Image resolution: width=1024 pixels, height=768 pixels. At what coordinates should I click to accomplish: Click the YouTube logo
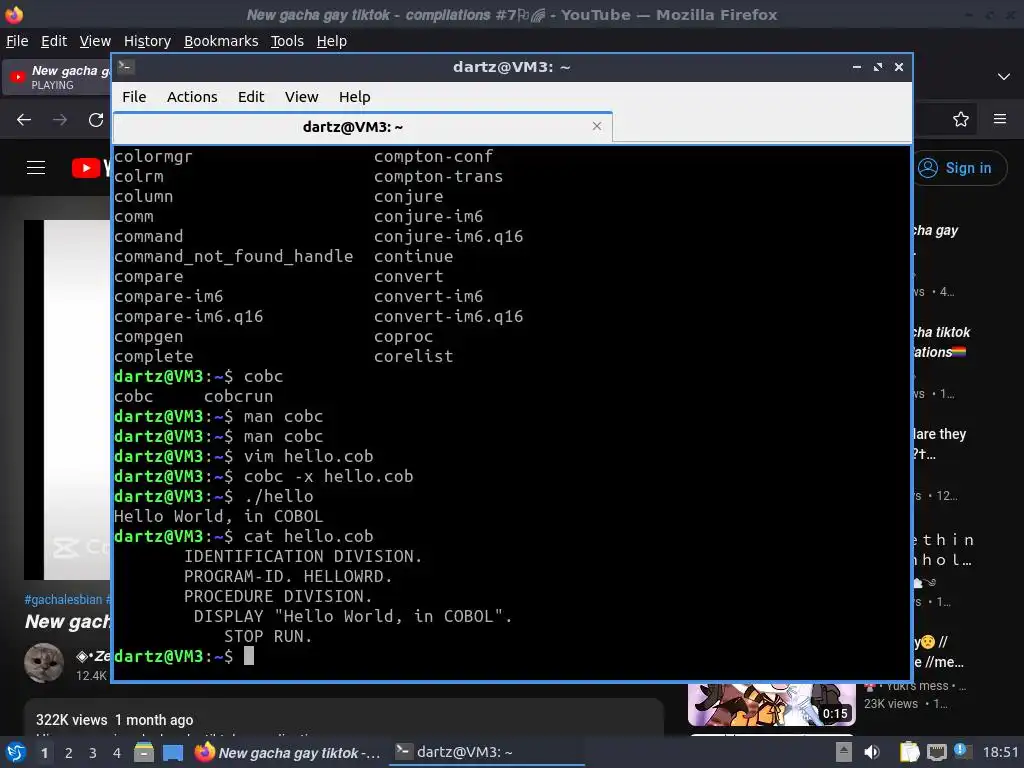[x=90, y=168]
